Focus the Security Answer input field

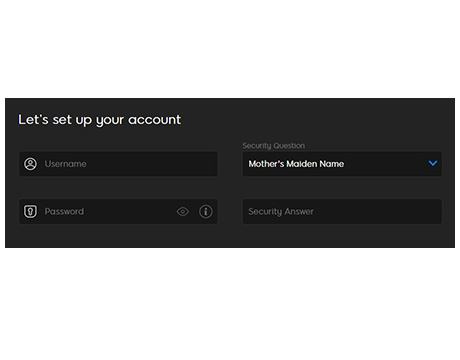342,211
